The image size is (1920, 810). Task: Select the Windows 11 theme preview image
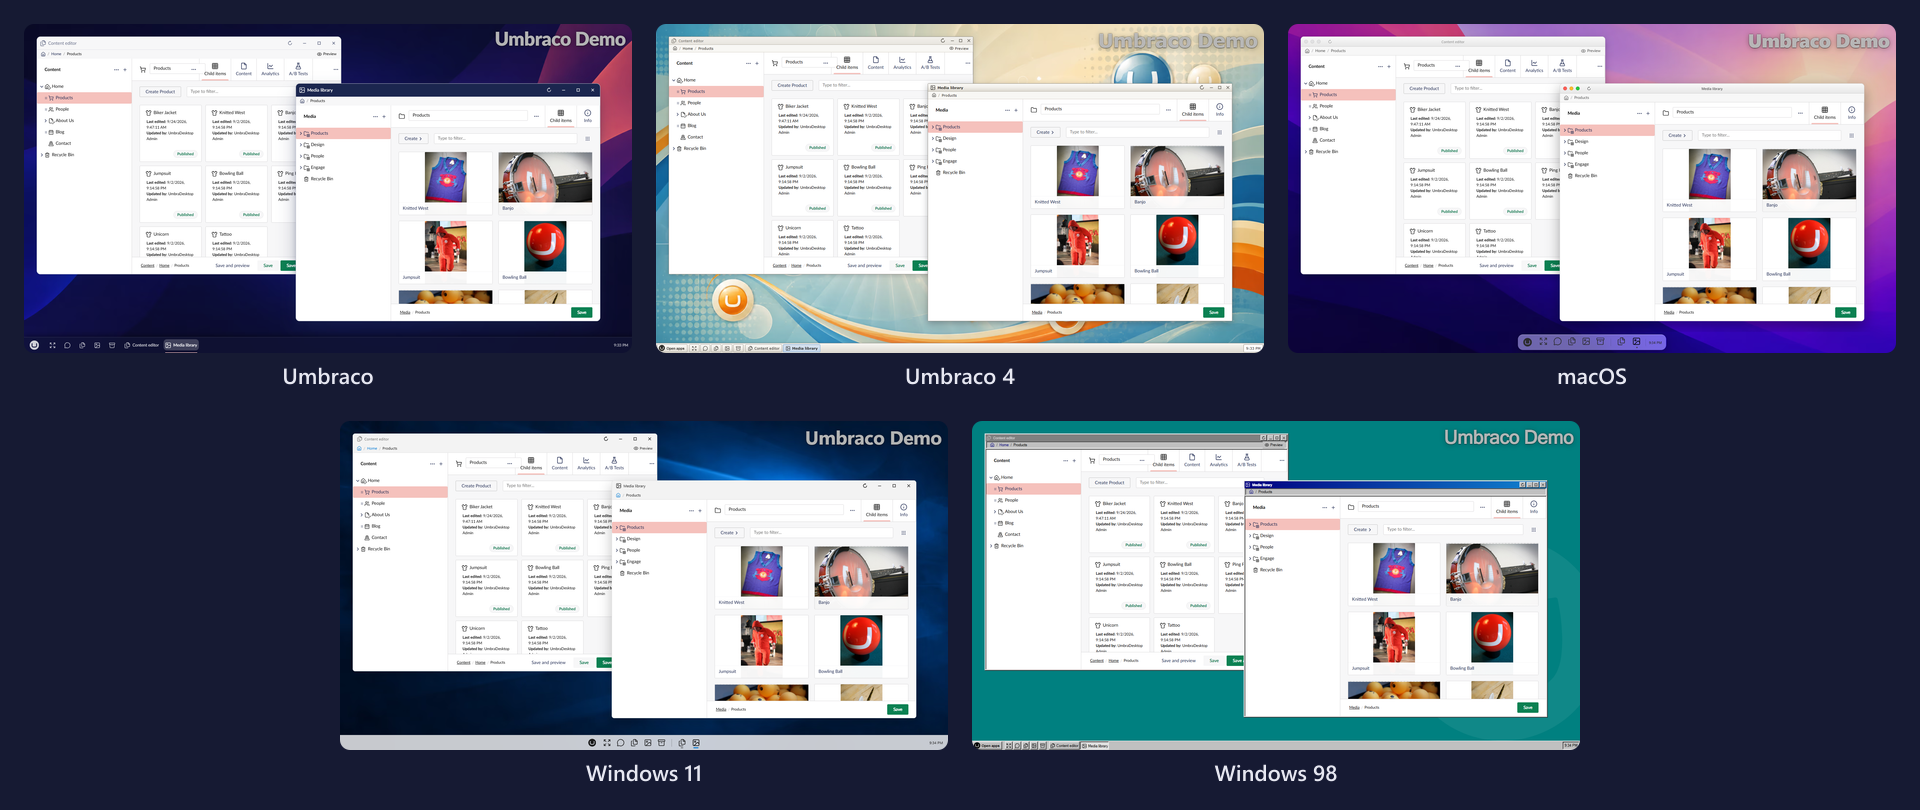pos(644,585)
